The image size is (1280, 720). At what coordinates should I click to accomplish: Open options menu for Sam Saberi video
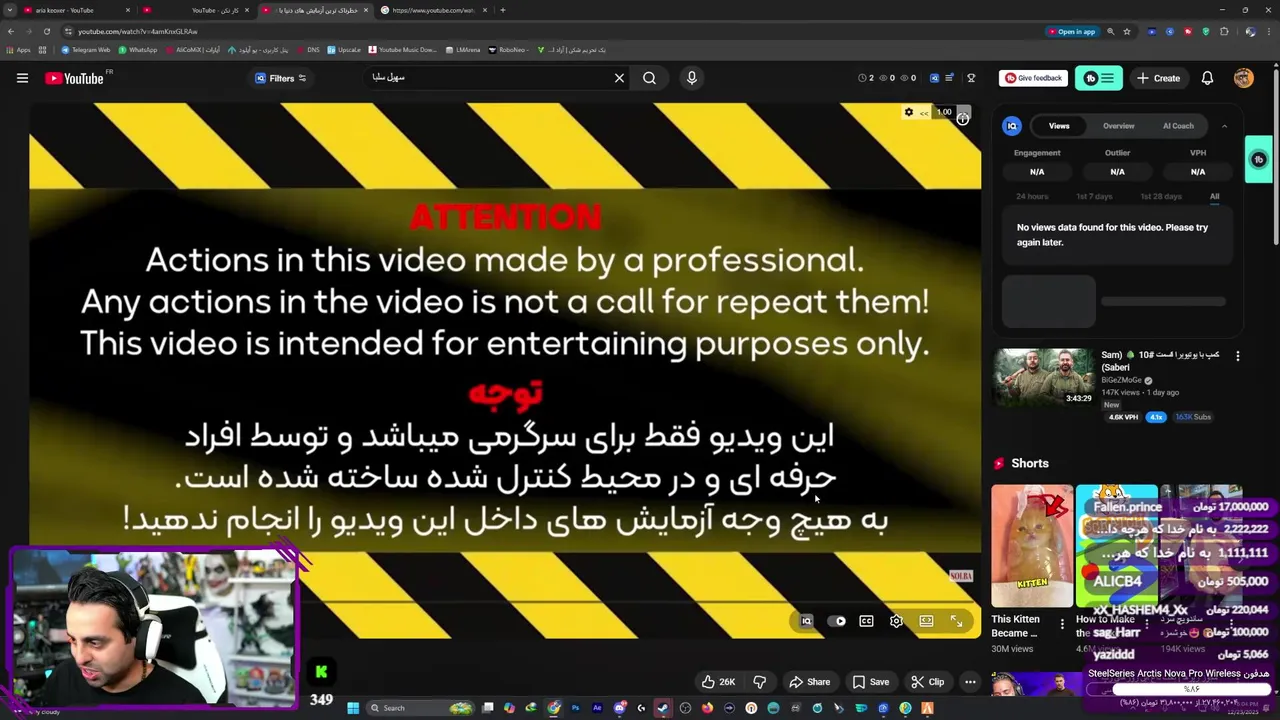click(x=1238, y=356)
